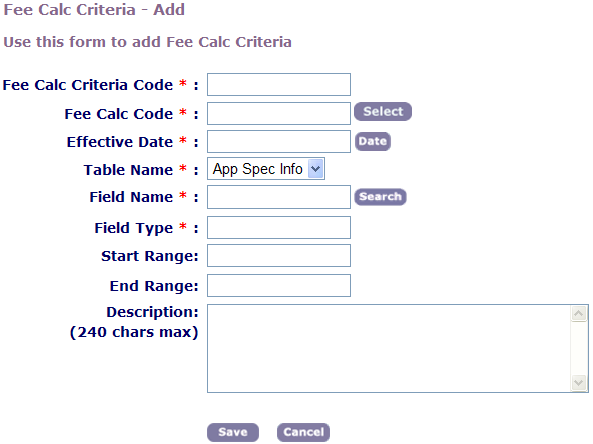The width and height of the screenshot is (593, 444).
Task: Open Fee Calc Code picker via Select button
Action: (x=383, y=112)
